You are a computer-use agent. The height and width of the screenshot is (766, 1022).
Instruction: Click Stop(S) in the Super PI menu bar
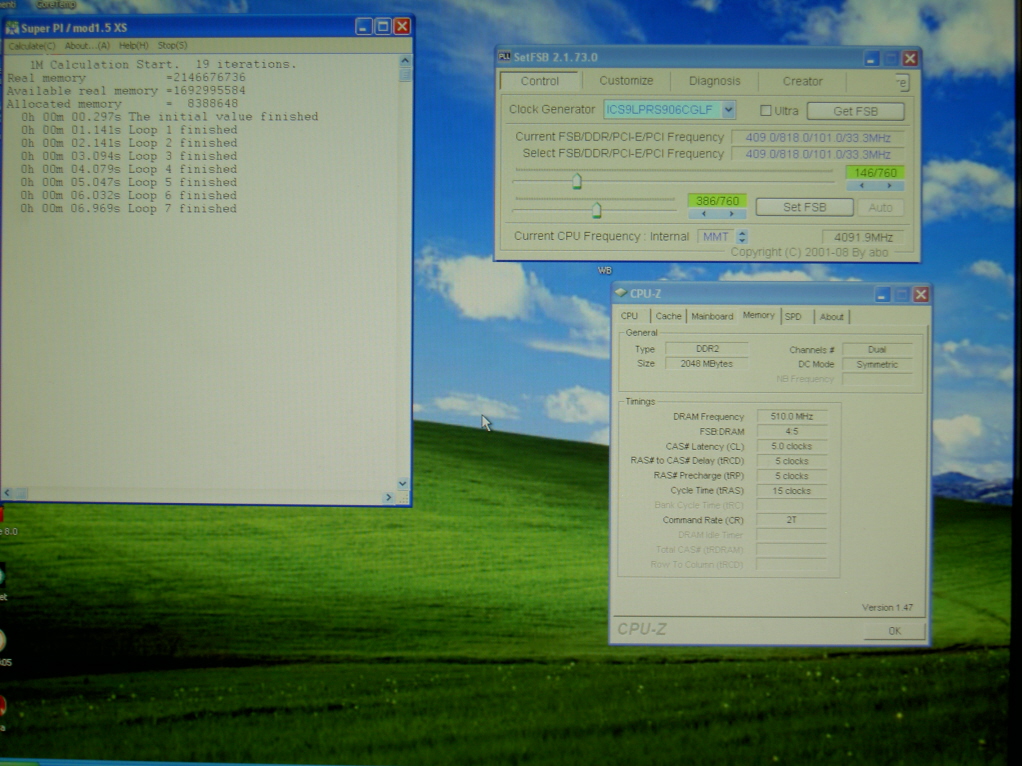[172, 46]
